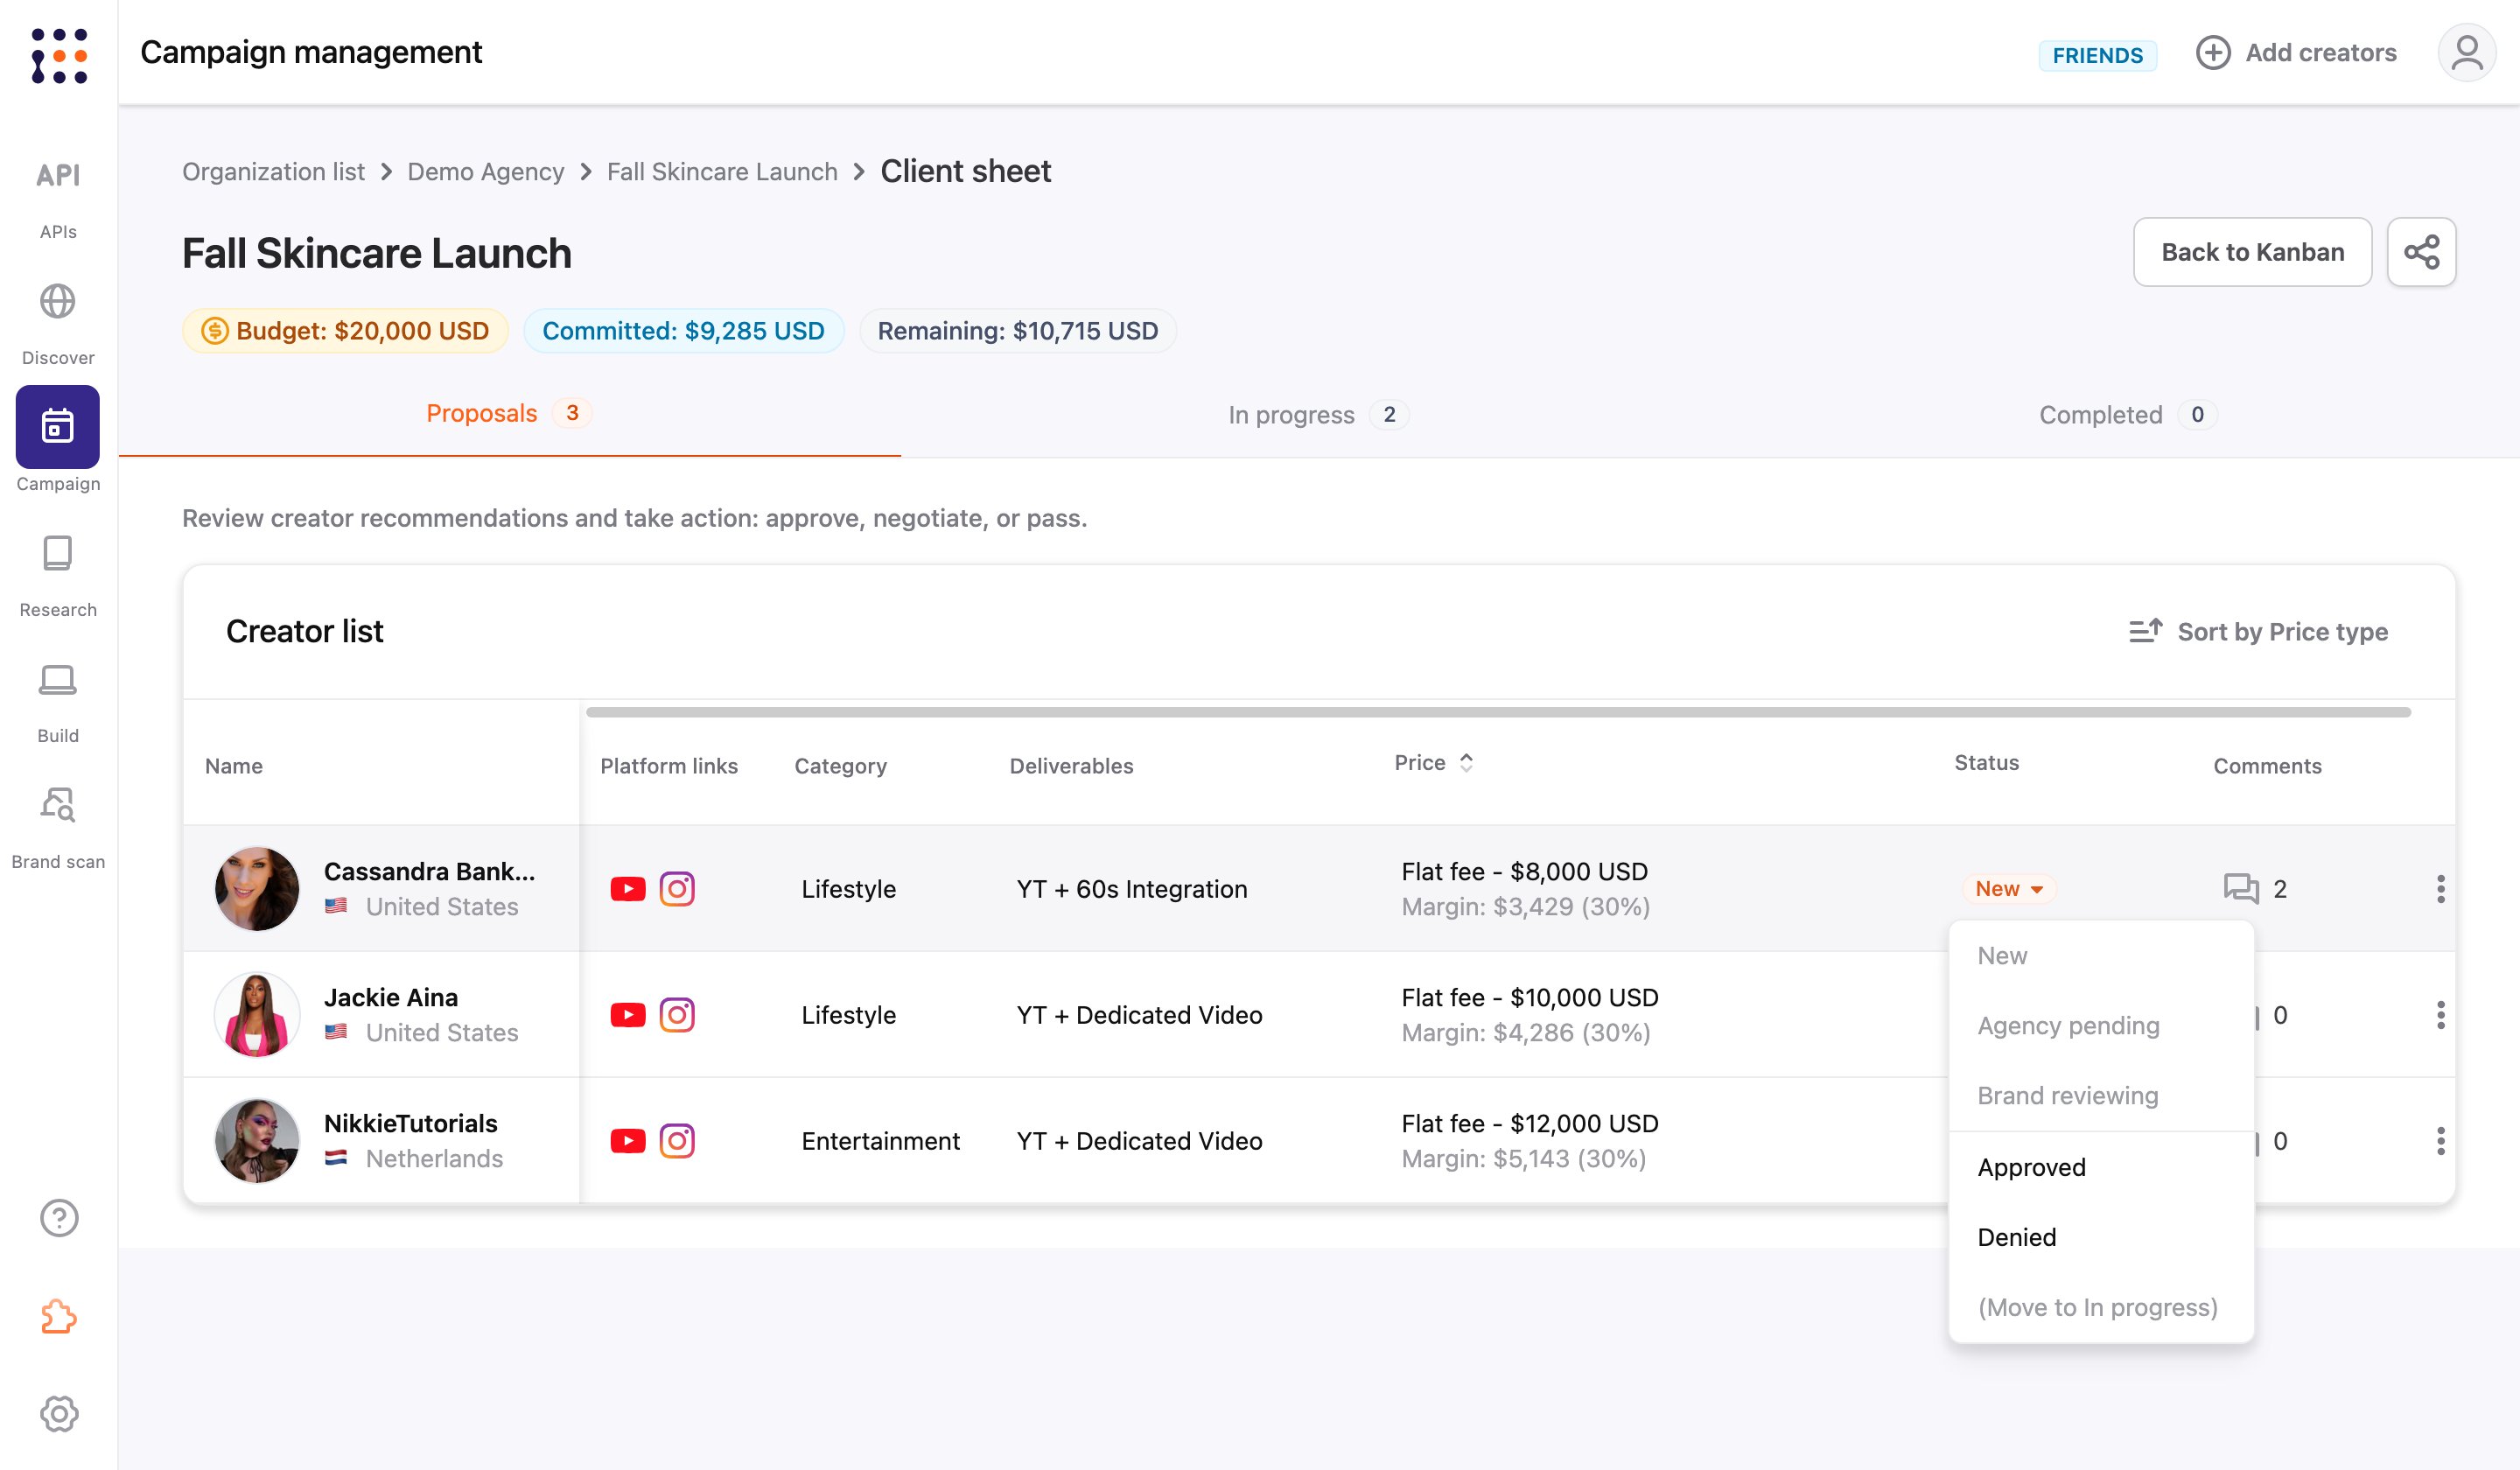Open Cassandra Banks's YouTube link

click(x=628, y=889)
